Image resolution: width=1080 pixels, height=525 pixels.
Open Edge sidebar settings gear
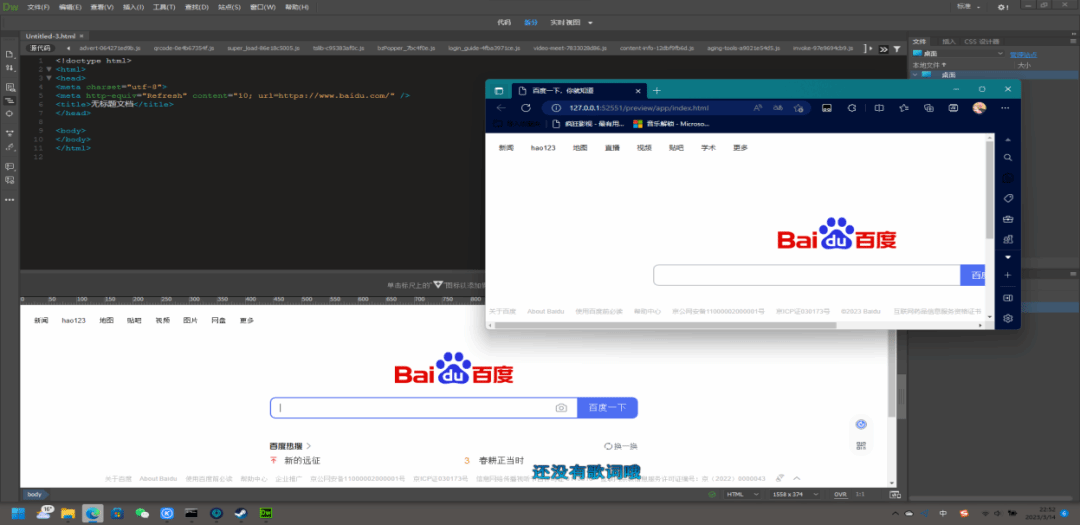pos(1008,318)
